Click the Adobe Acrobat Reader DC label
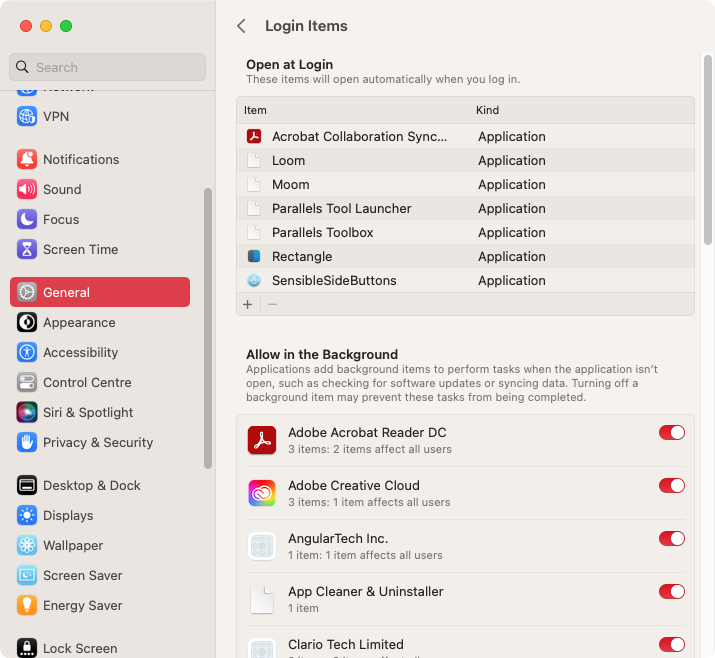The height and width of the screenshot is (658, 715). (367, 432)
